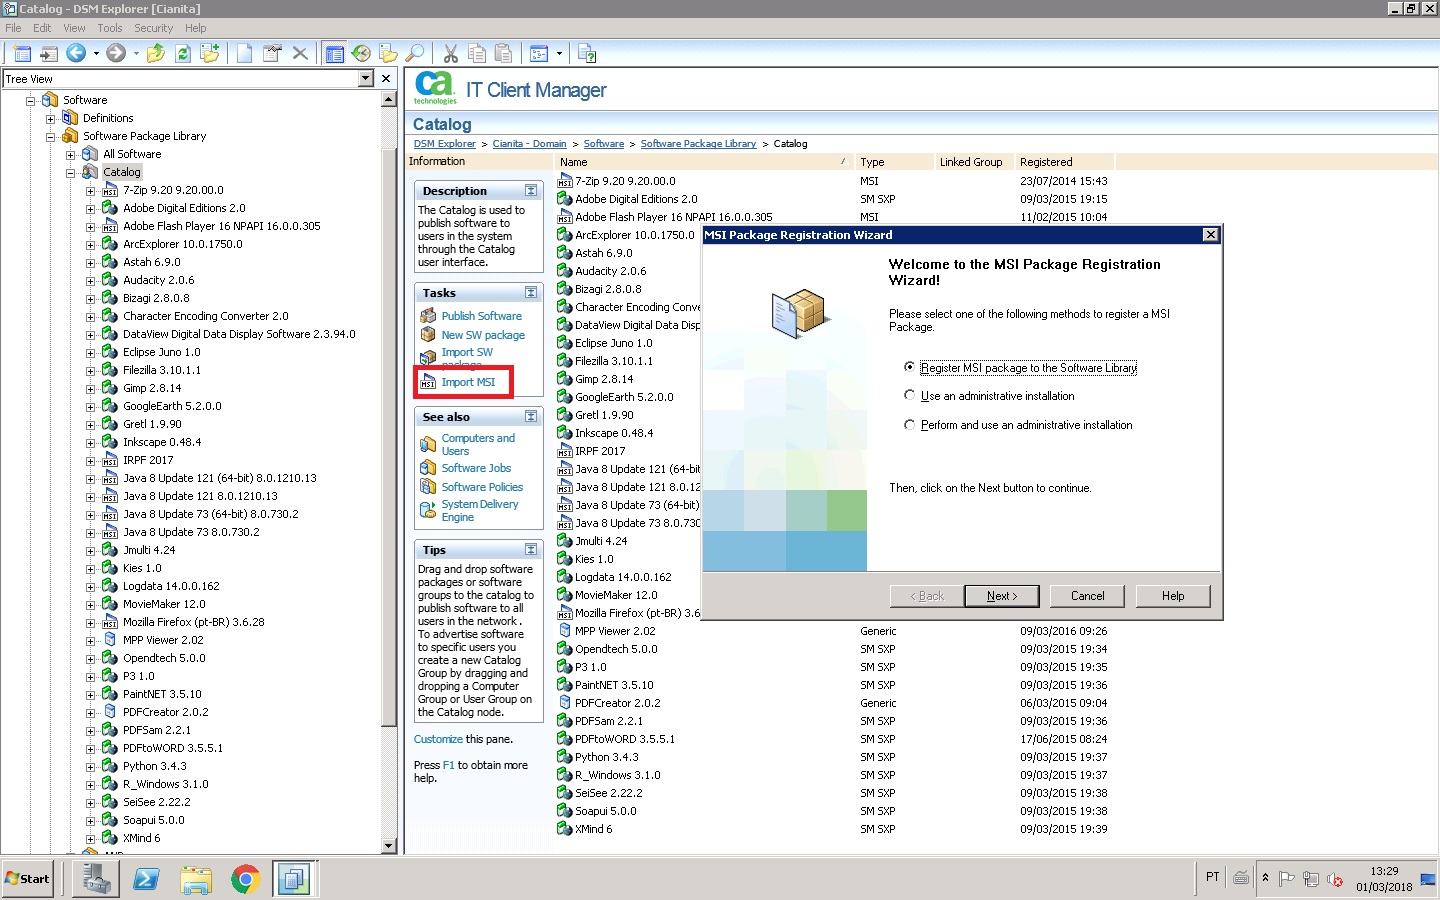The image size is (1440, 900).
Task: Sort by the Registered column header
Action: coord(1063,162)
